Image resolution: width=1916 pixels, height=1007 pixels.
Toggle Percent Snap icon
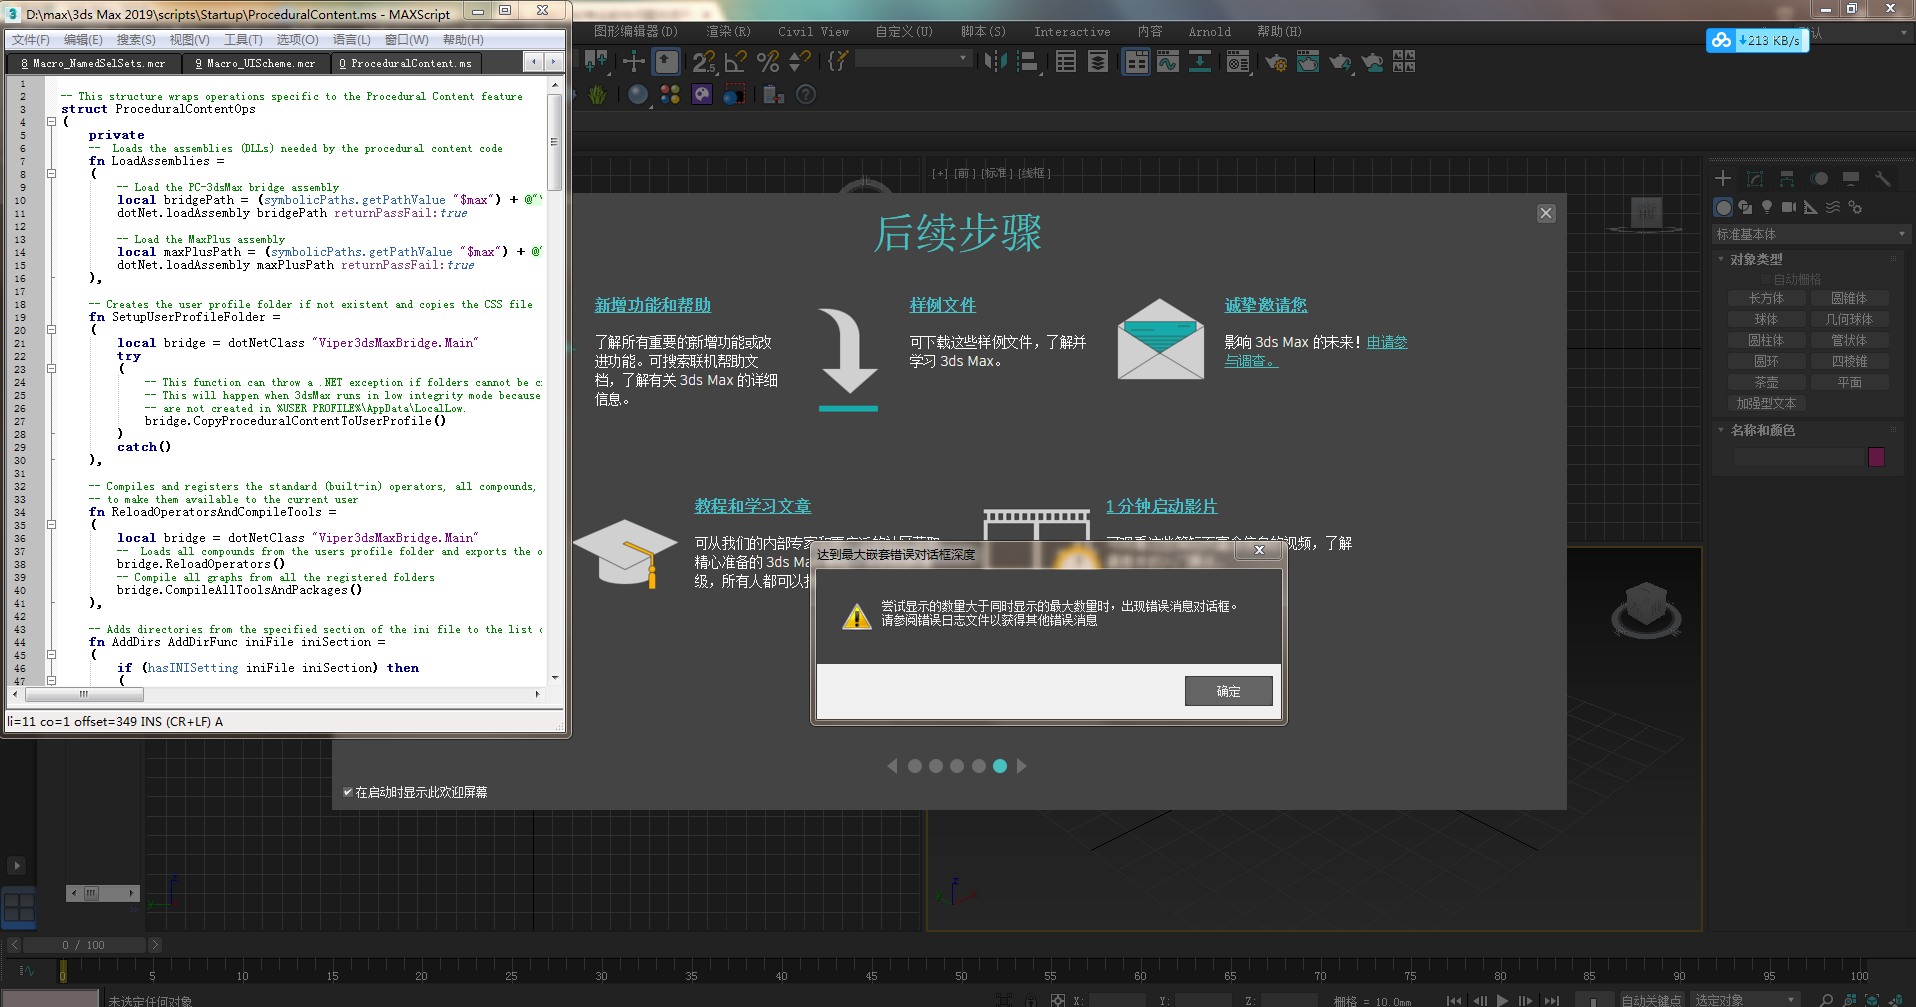point(768,62)
